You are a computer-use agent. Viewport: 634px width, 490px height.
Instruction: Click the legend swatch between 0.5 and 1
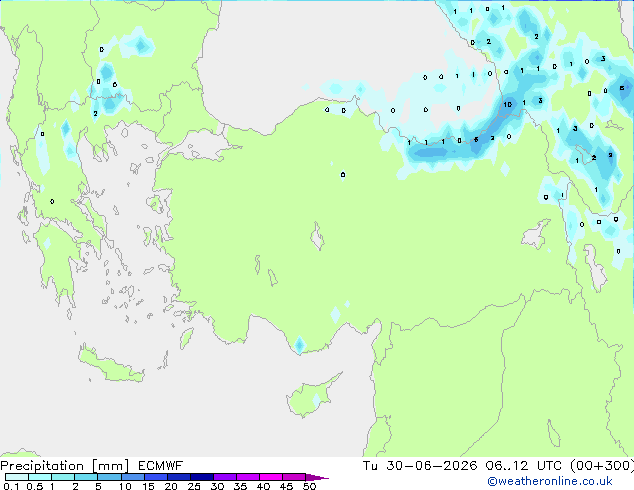(40, 477)
